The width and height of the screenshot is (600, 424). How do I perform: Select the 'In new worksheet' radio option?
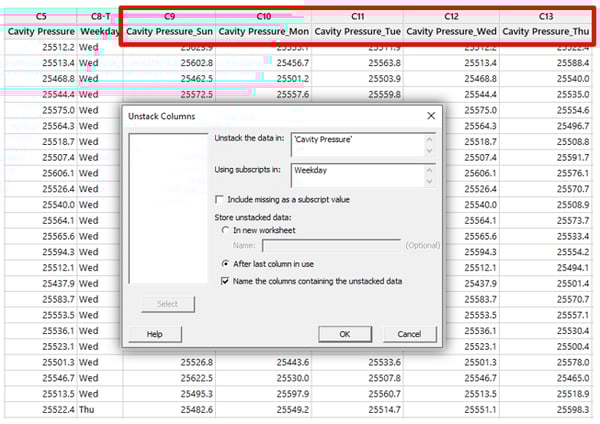tap(225, 229)
